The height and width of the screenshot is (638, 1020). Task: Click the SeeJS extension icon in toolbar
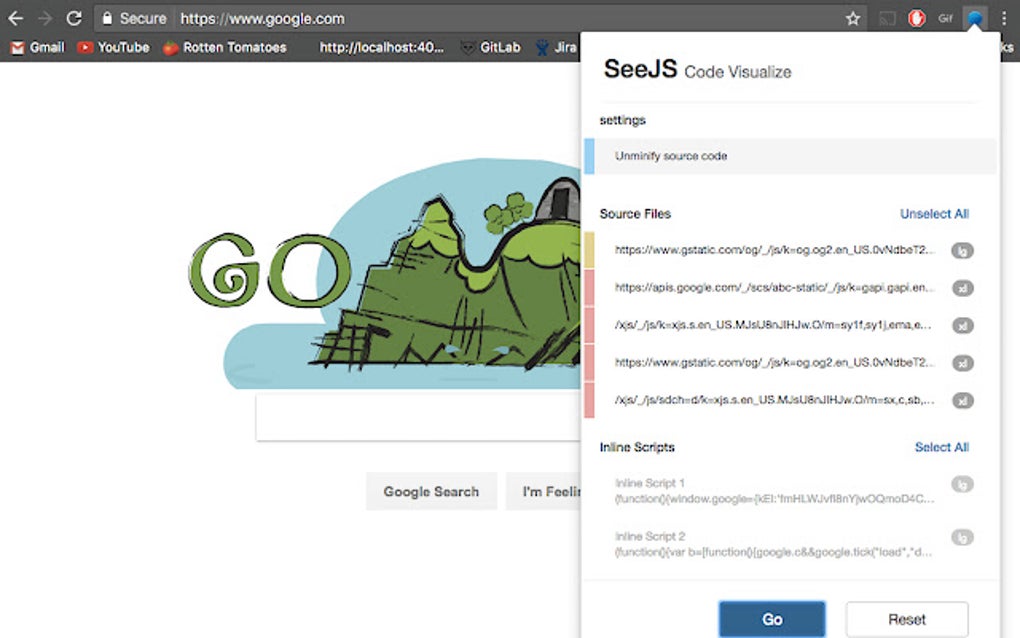point(974,18)
